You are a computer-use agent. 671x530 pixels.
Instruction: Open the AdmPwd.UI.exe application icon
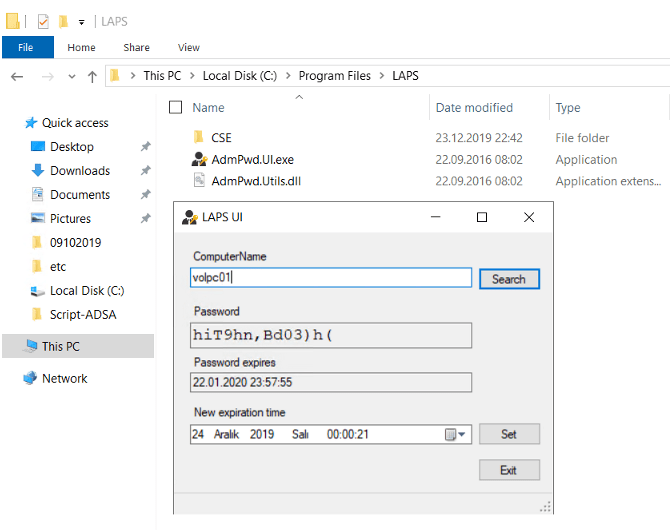[198, 160]
